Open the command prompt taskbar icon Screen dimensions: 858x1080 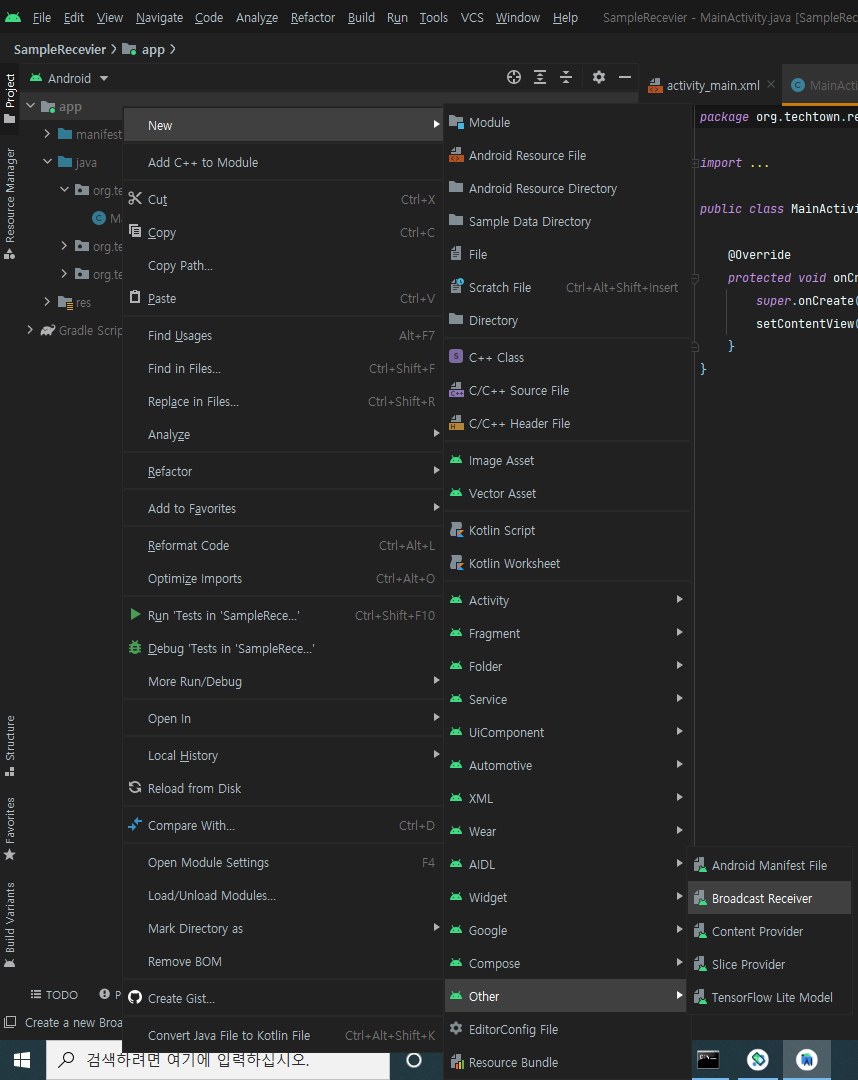tap(708, 1060)
